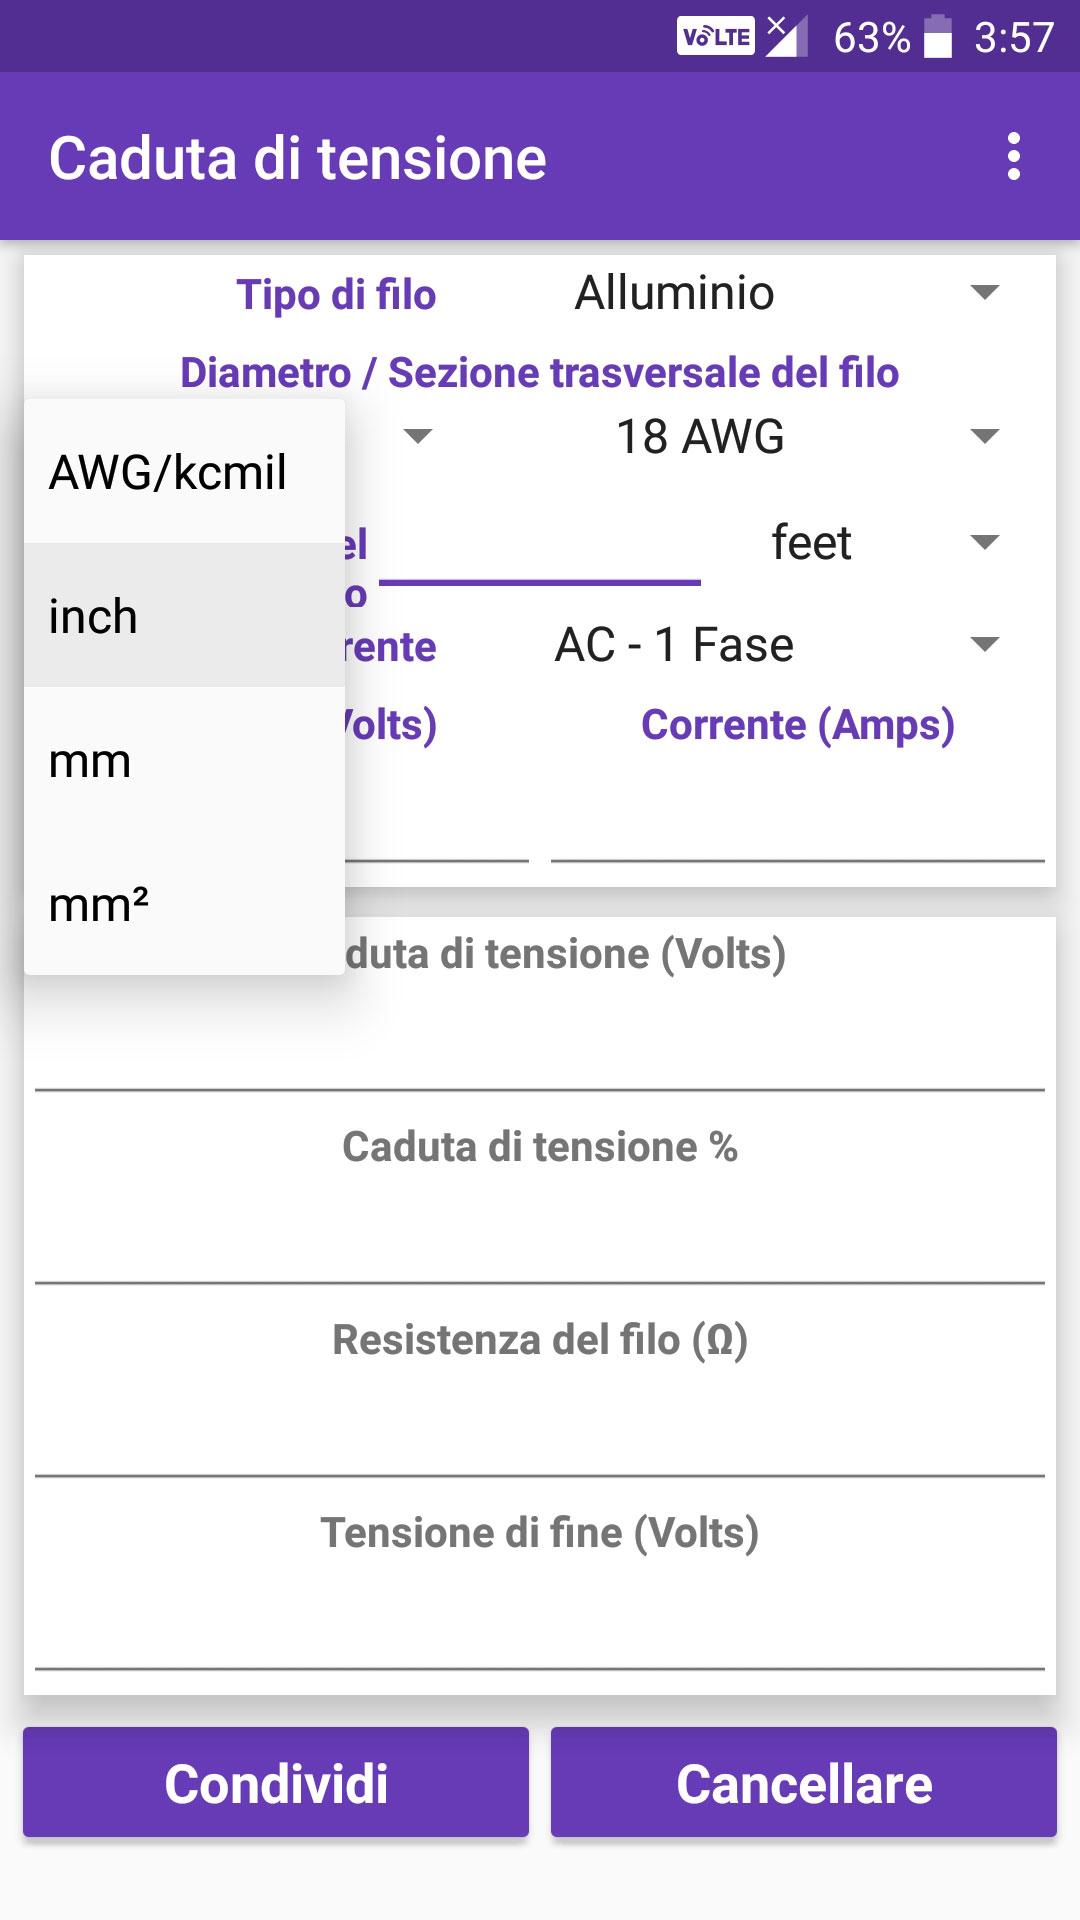Tap the Condividi share button

click(x=276, y=1783)
